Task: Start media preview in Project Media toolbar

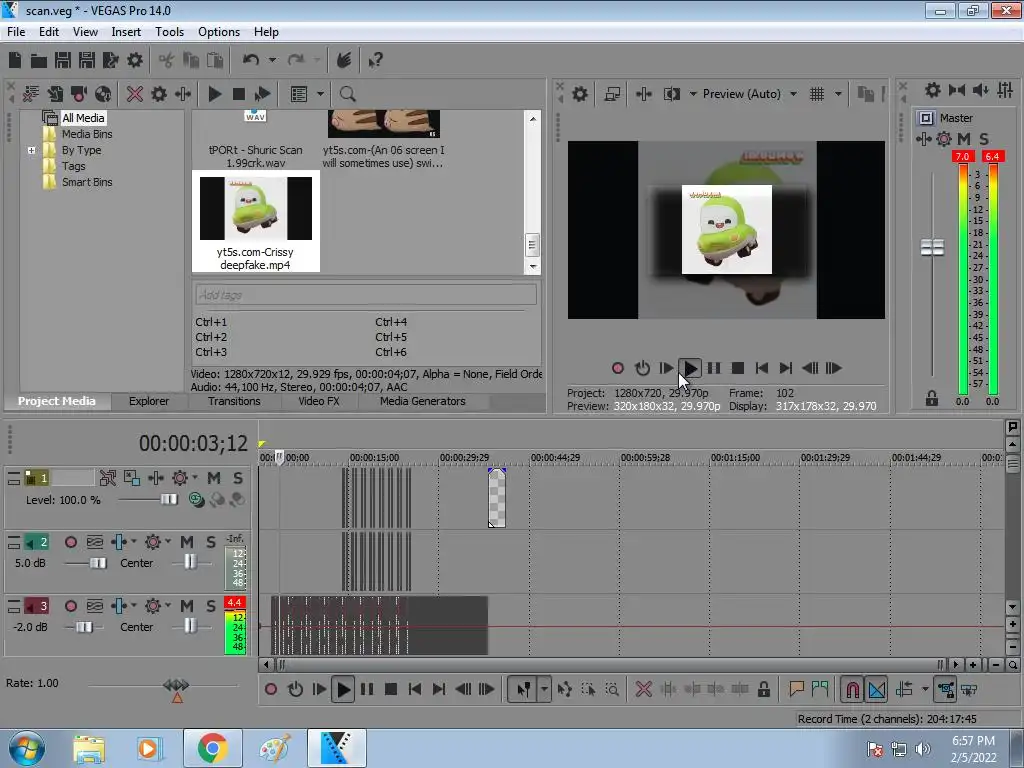Action: [x=214, y=94]
